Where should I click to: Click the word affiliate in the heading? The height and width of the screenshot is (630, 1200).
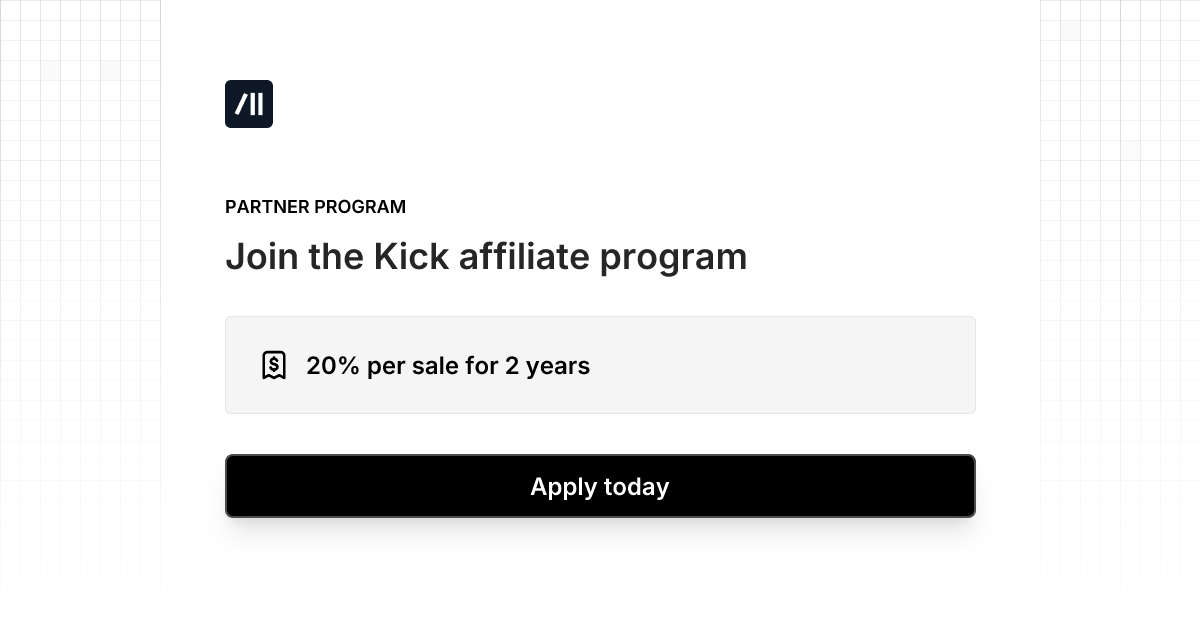(524, 257)
